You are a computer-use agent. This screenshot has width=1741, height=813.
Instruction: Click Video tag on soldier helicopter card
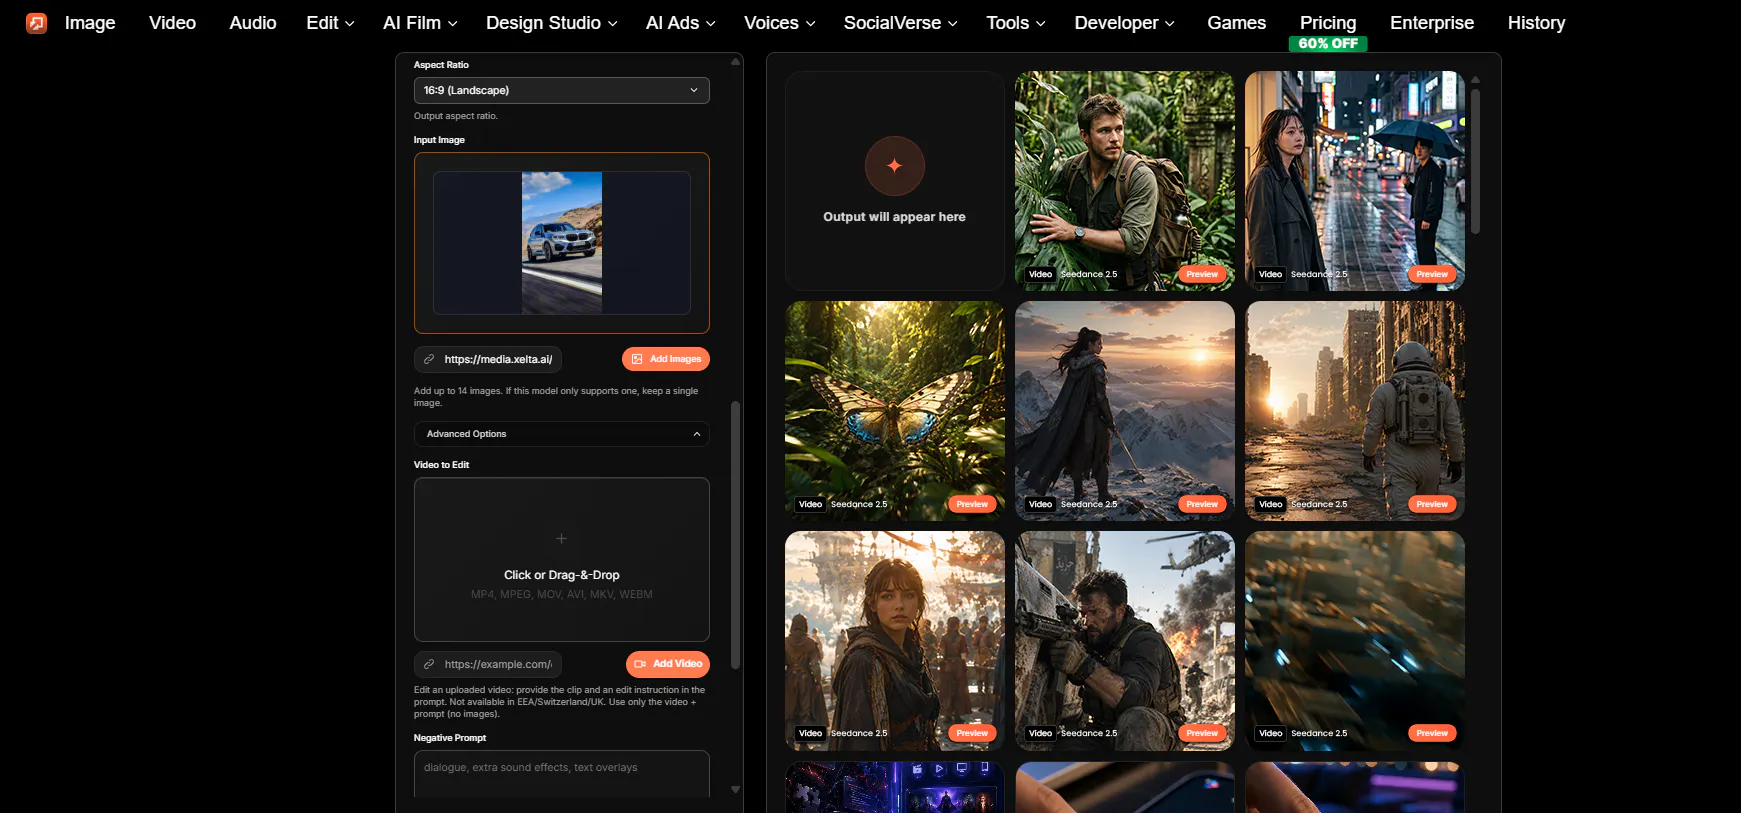click(x=1040, y=733)
